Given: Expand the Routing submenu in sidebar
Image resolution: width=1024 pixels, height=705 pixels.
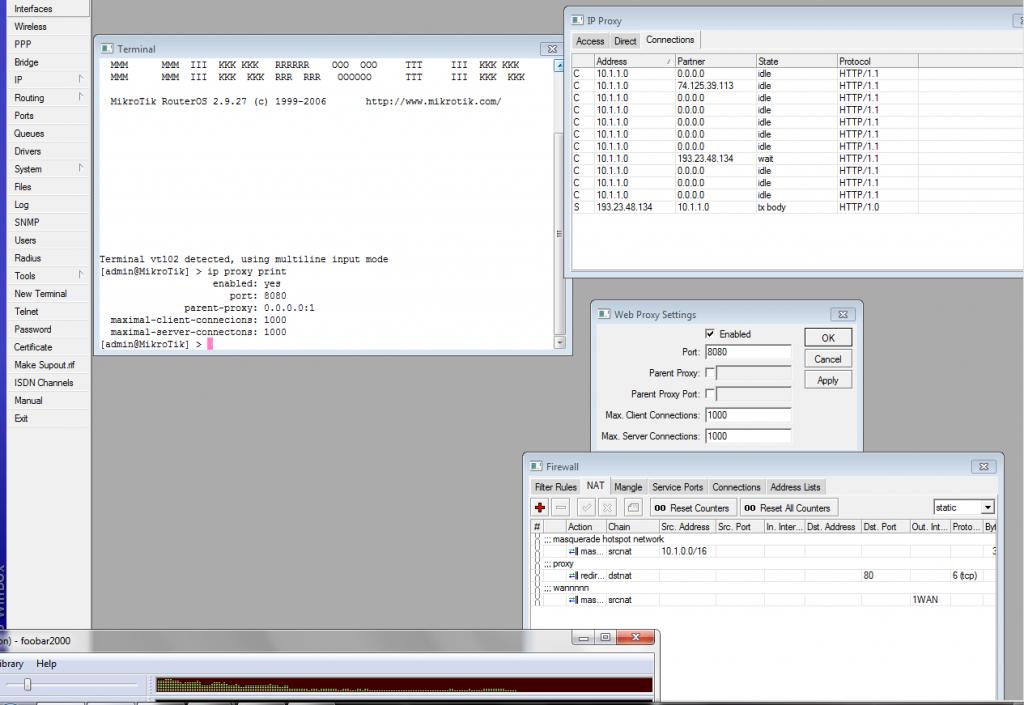Looking at the screenshot, I should (x=80, y=97).
